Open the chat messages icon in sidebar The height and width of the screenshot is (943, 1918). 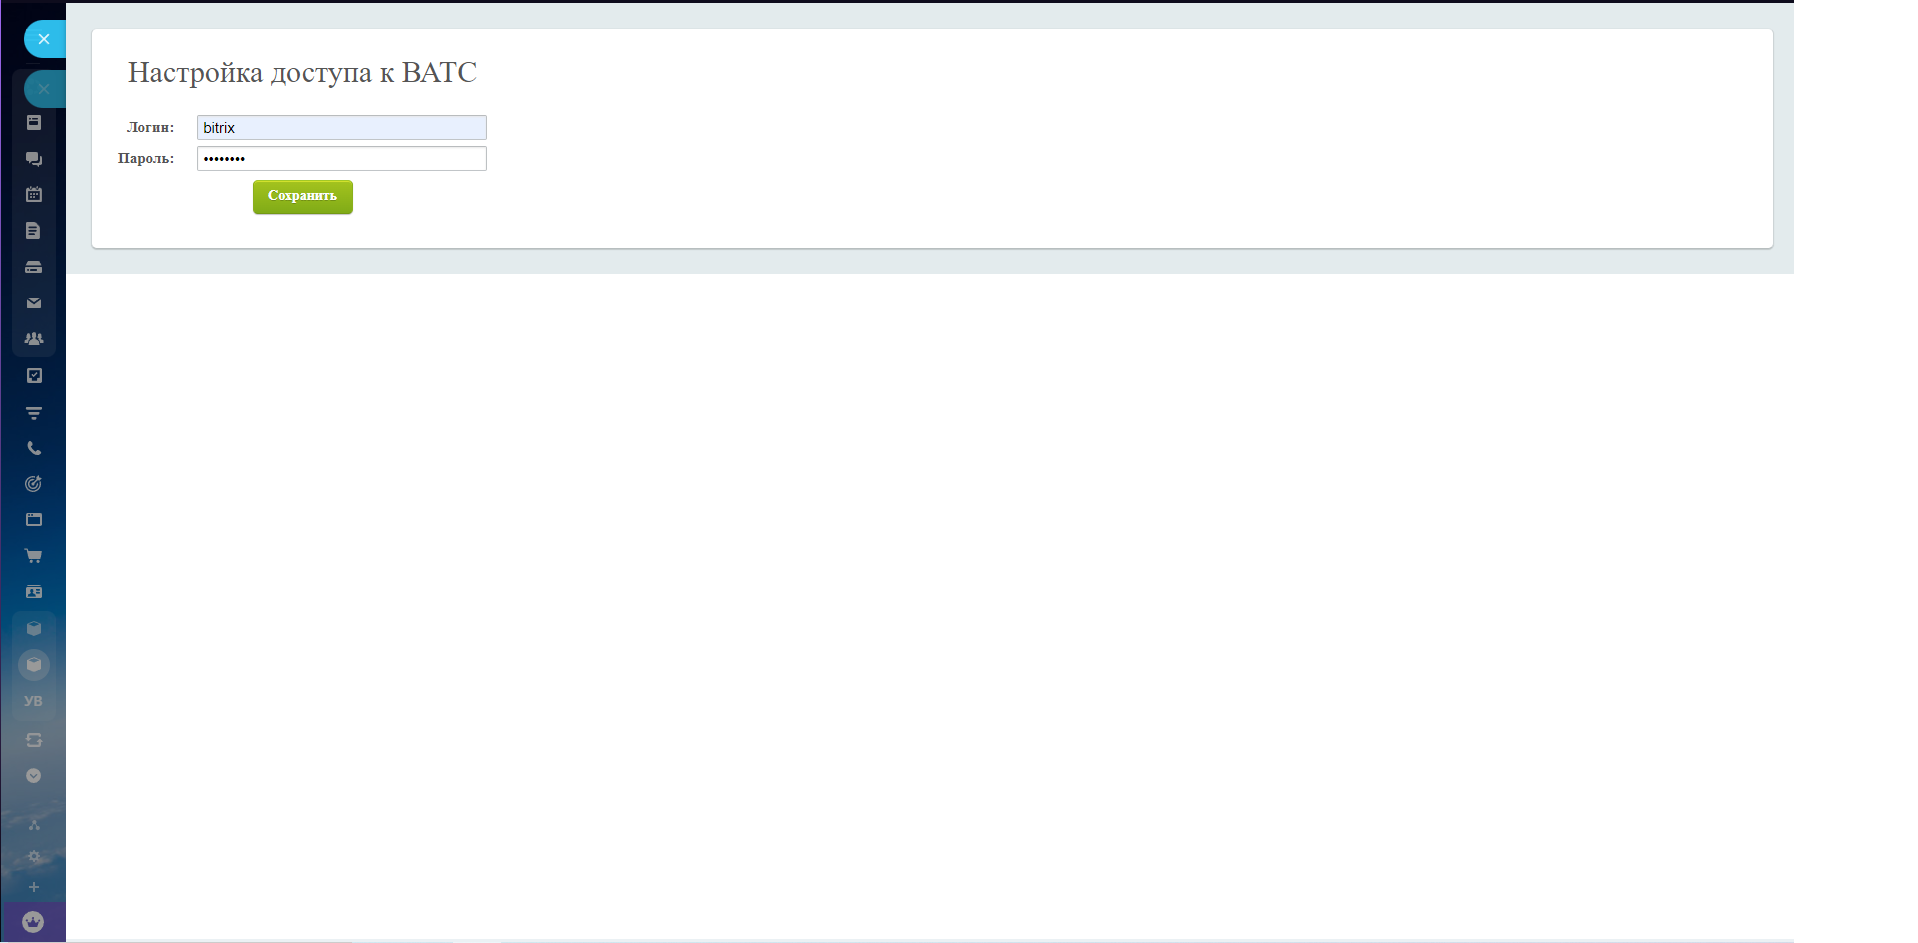click(x=34, y=159)
